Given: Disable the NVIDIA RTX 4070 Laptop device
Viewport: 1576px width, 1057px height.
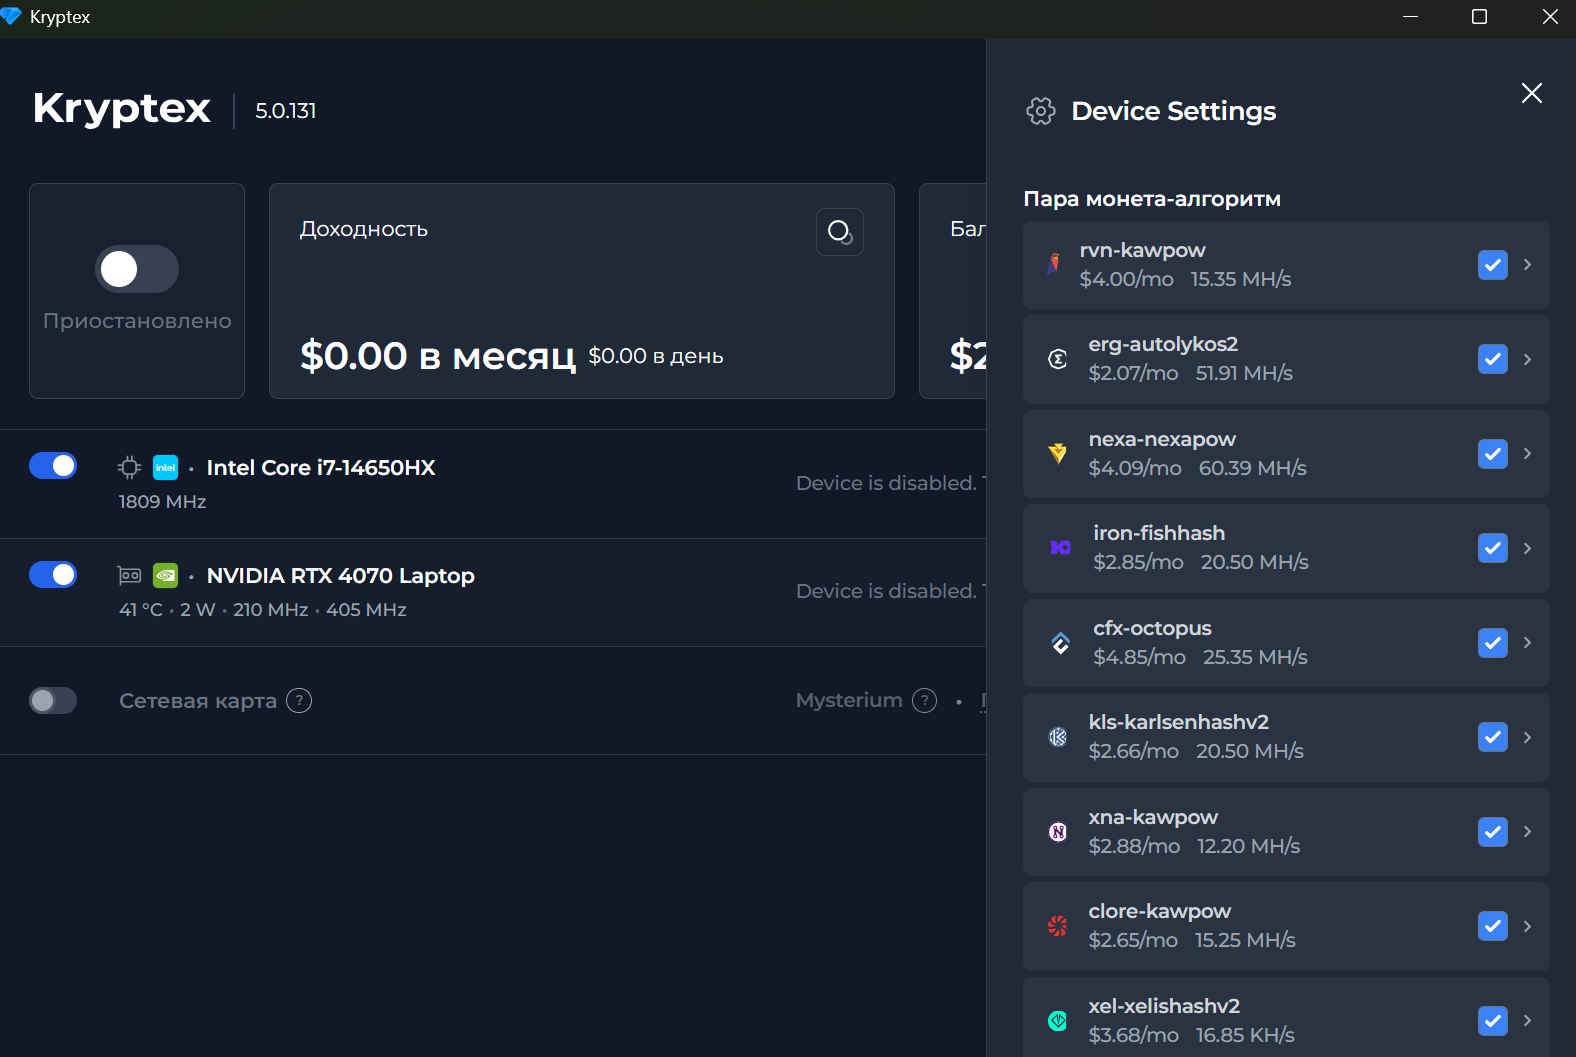Looking at the screenshot, I should (53, 574).
